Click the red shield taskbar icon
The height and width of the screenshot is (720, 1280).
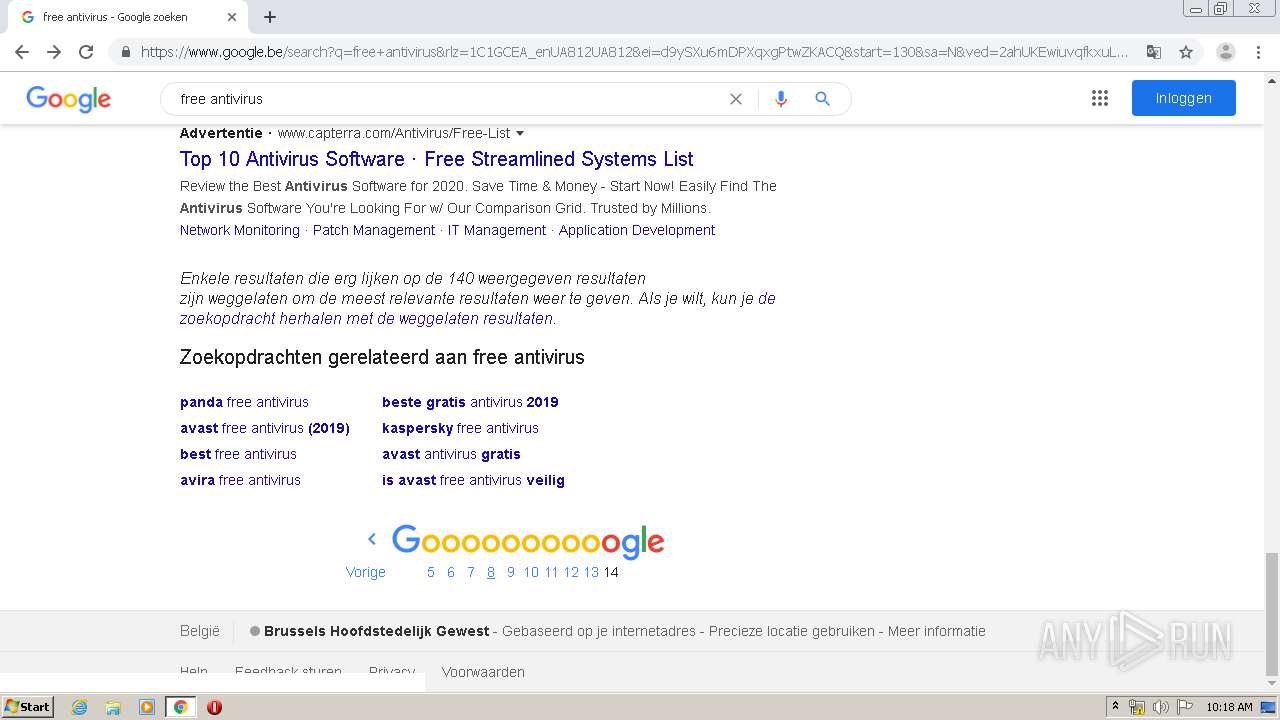(x=214, y=707)
